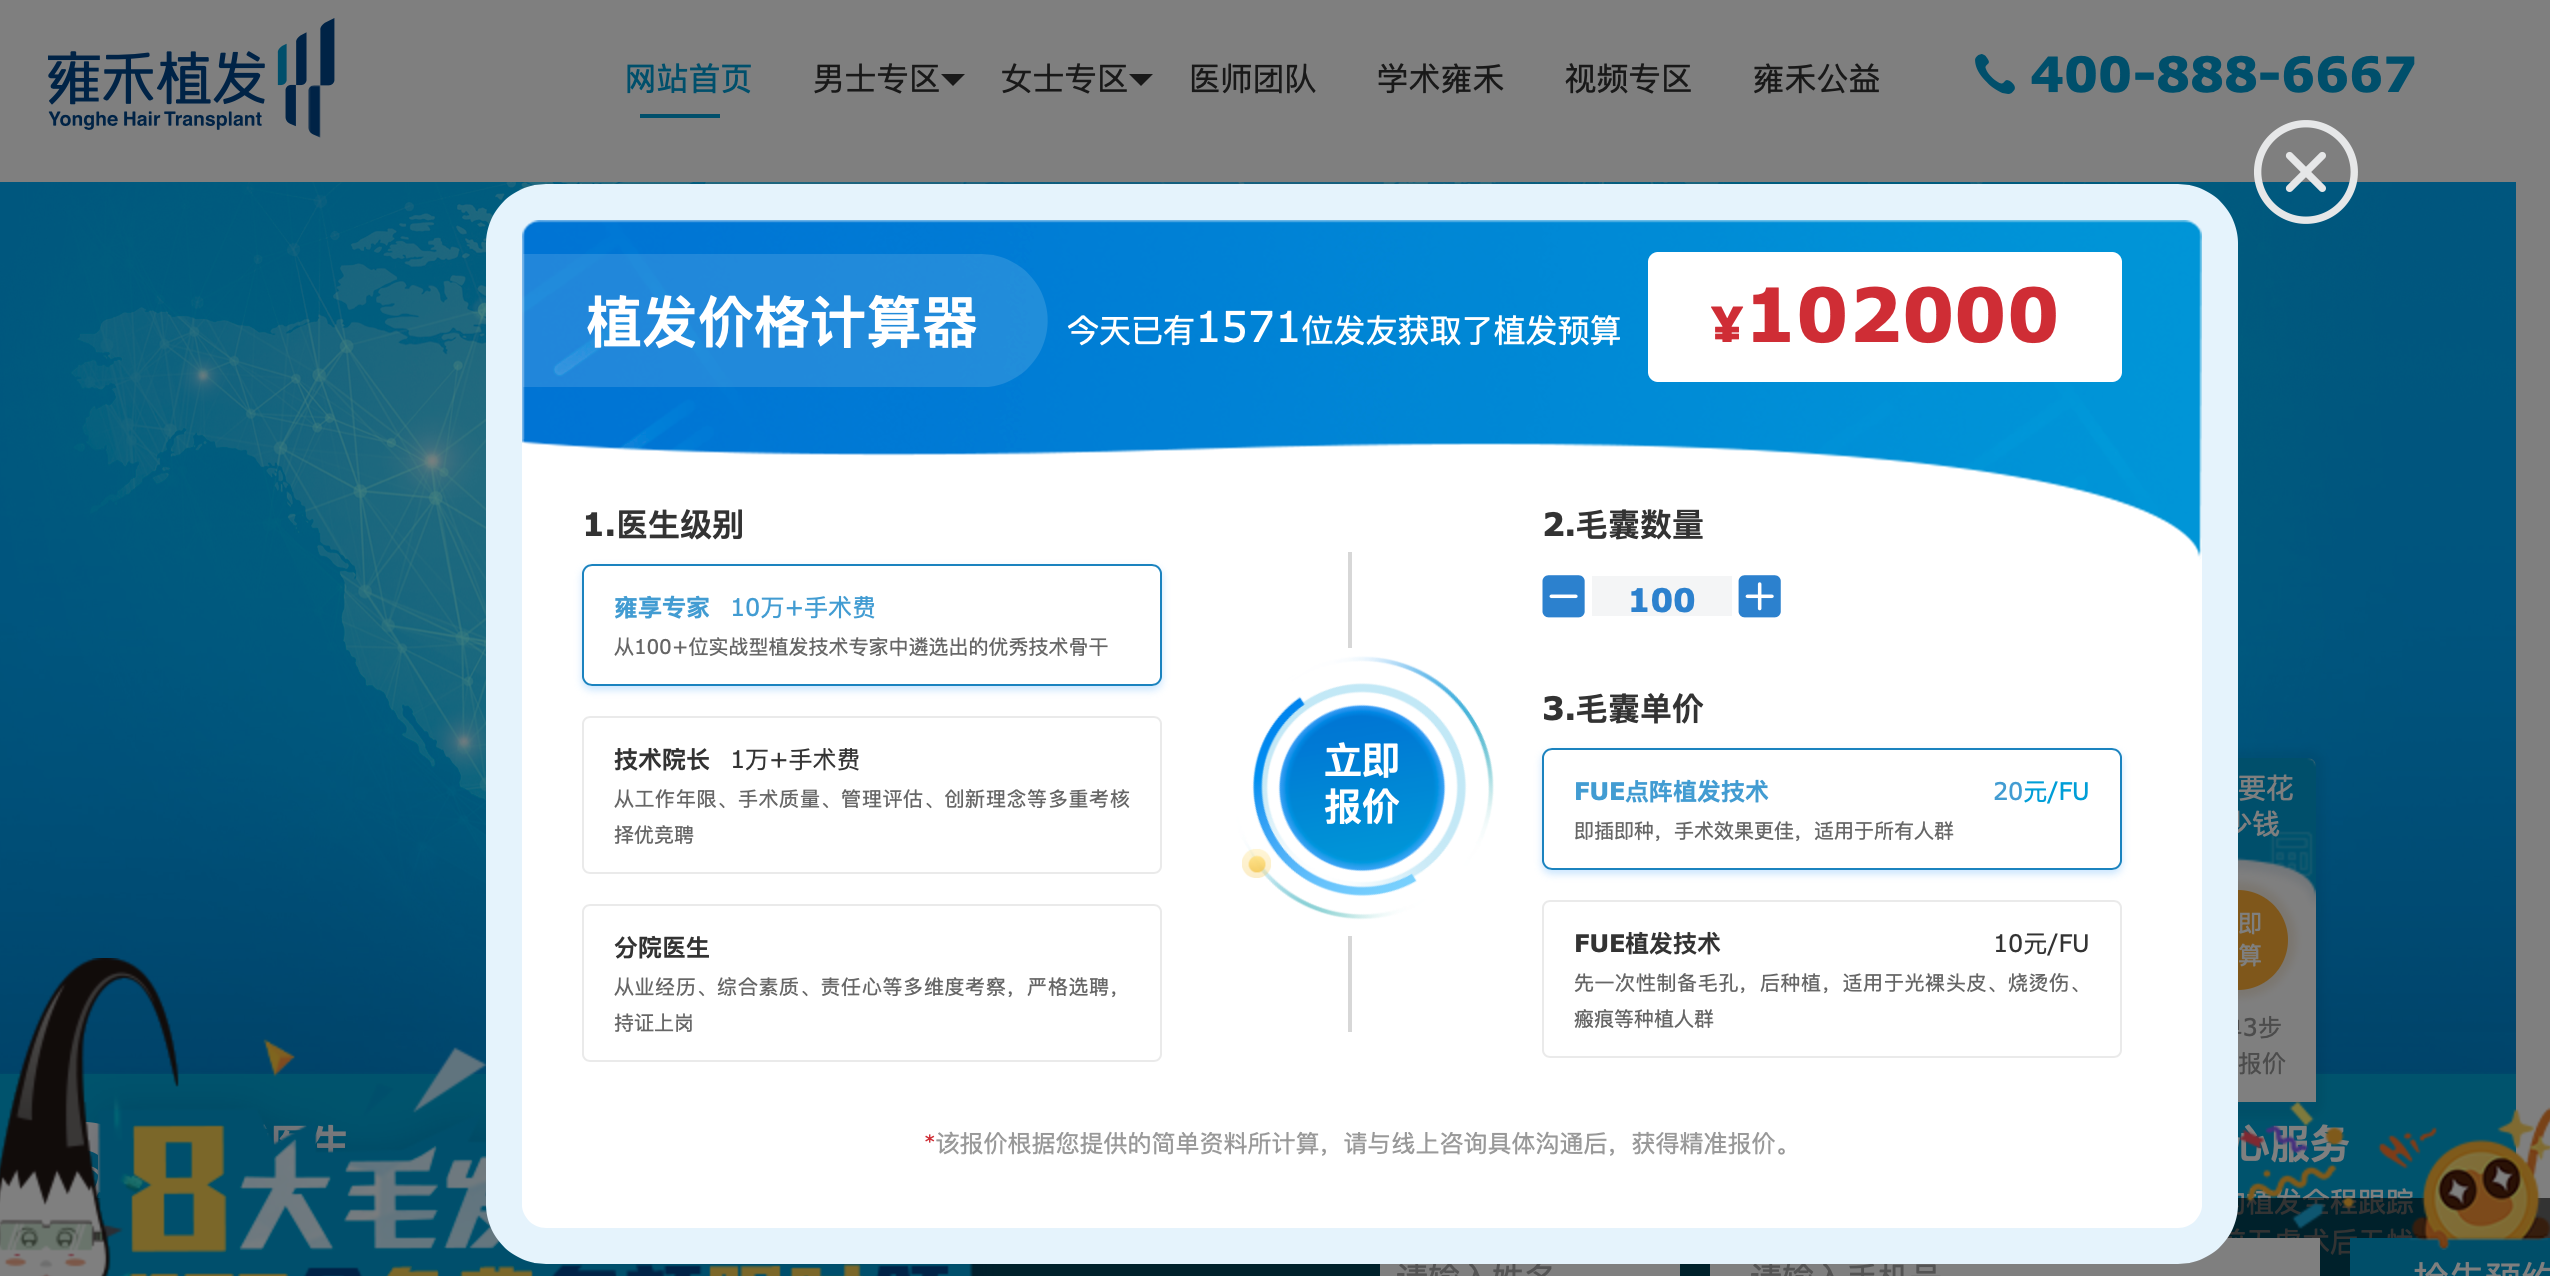Increase hair follicle count with plus button

[x=1759, y=597]
